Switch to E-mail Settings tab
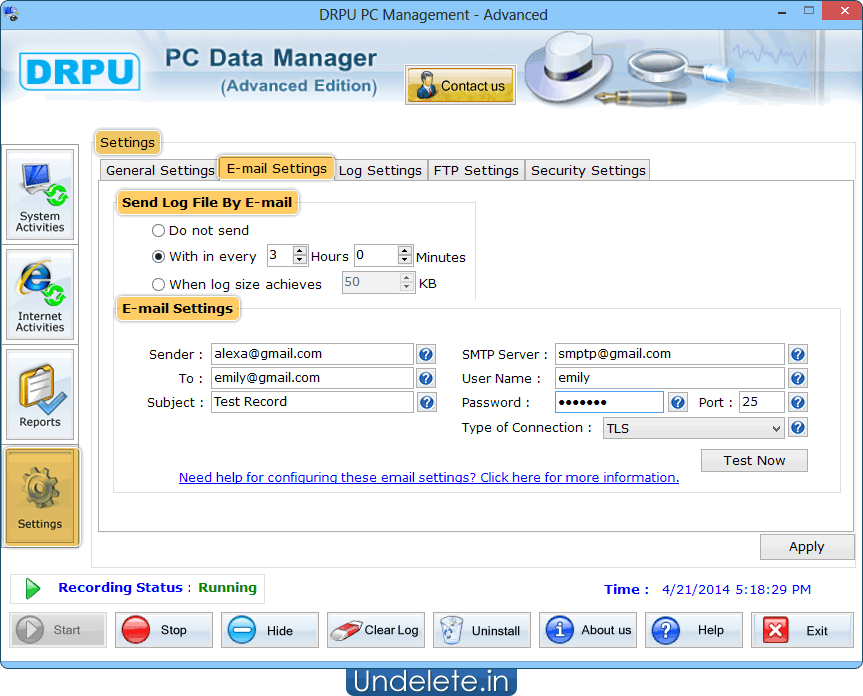This screenshot has width=863, height=696. click(x=276, y=168)
